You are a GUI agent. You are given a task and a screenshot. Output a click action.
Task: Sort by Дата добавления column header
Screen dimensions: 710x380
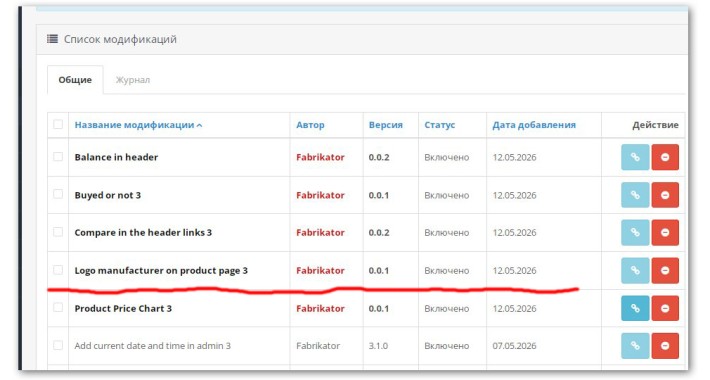coord(534,125)
